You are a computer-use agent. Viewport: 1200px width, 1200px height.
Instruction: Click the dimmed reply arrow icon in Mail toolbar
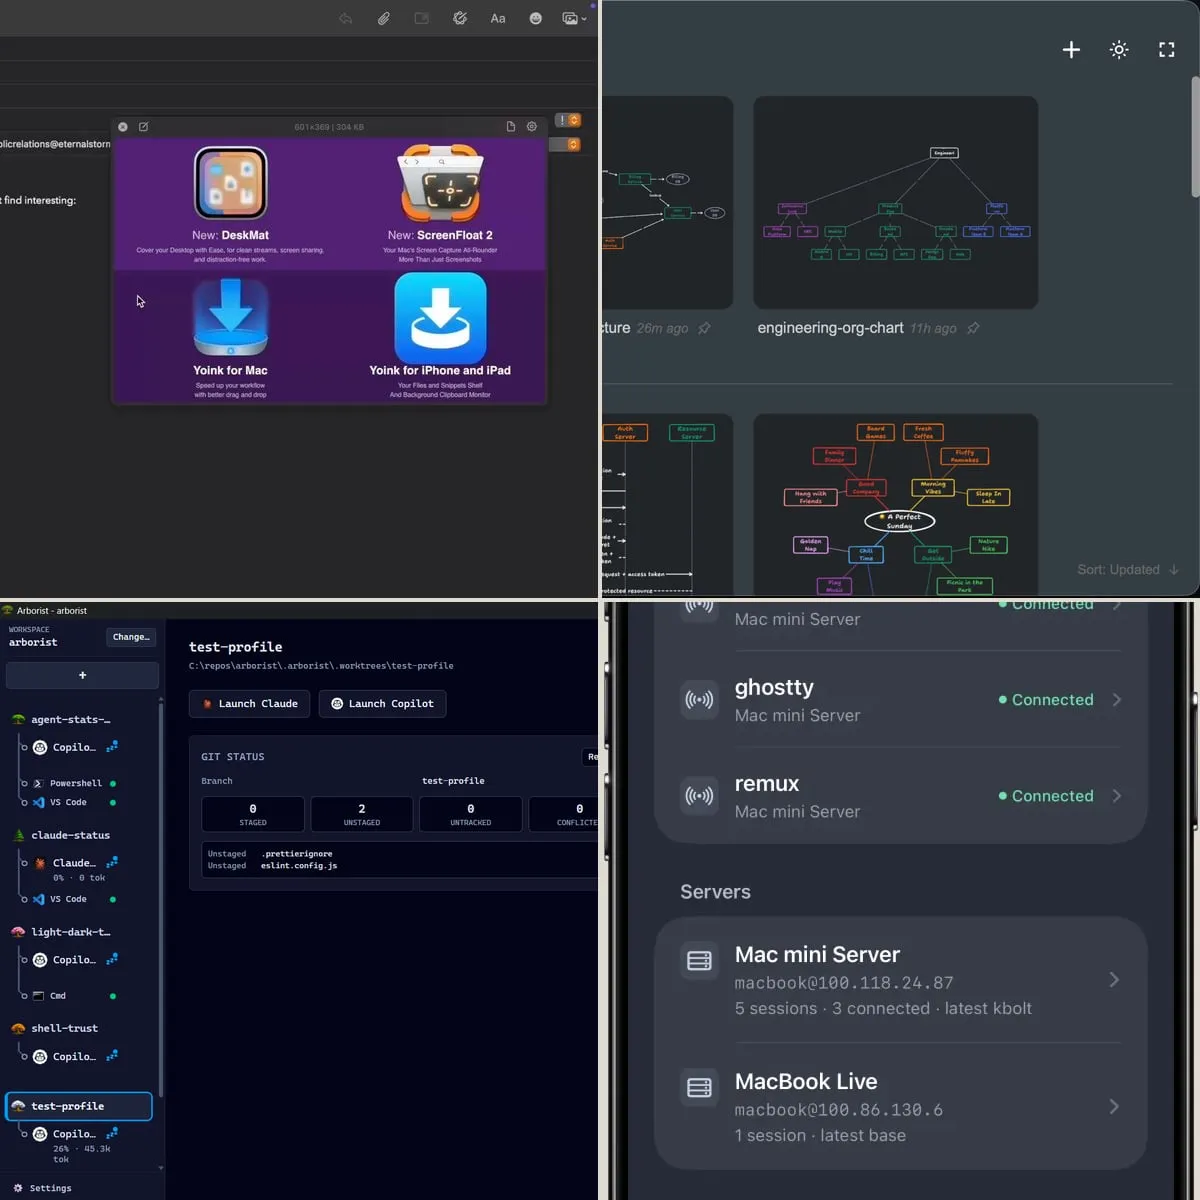(346, 18)
